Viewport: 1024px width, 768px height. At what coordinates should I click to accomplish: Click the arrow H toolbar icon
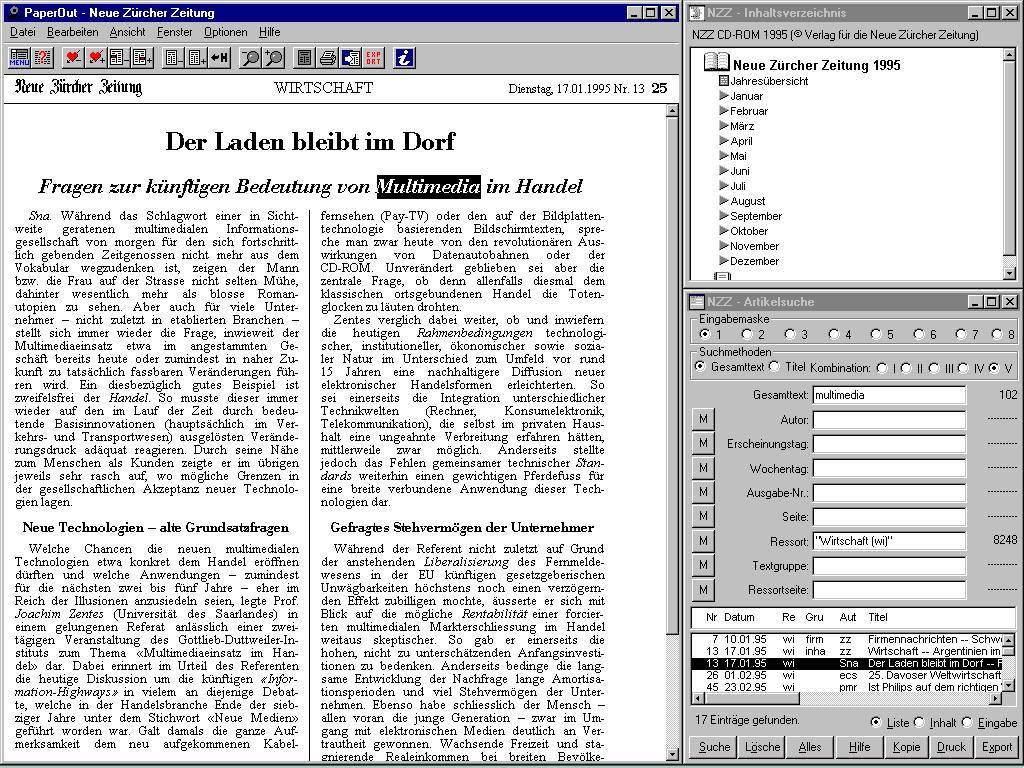[219, 58]
